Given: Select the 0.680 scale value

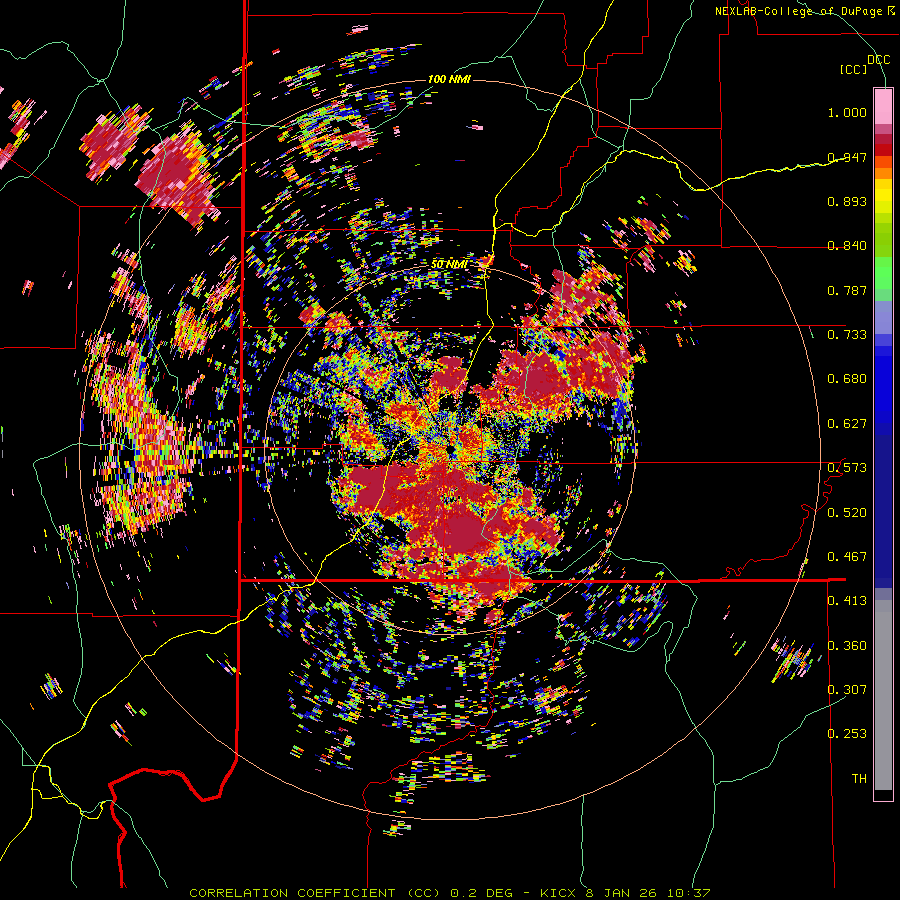Looking at the screenshot, I should click(847, 379).
